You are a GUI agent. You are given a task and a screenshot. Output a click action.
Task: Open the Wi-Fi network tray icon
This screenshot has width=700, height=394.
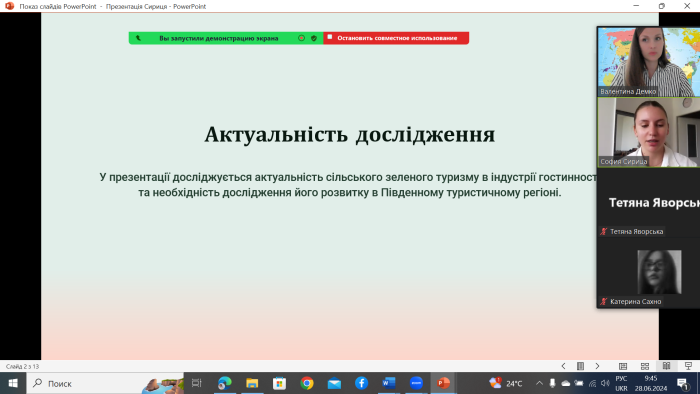[592, 383]
